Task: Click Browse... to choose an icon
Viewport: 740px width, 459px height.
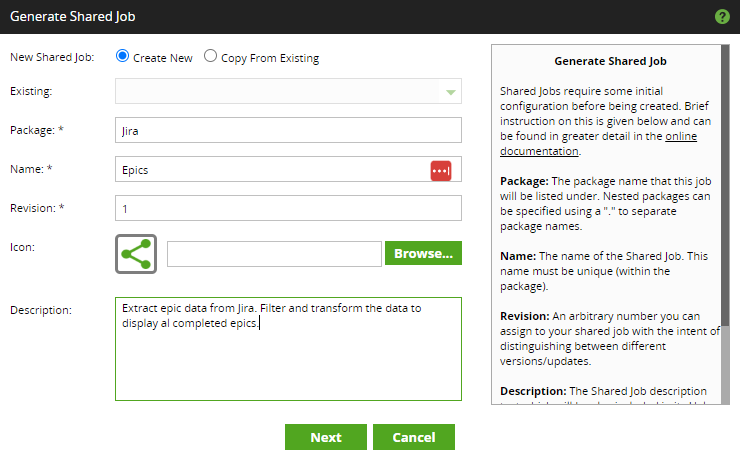Action: click(x=423, y=253)
